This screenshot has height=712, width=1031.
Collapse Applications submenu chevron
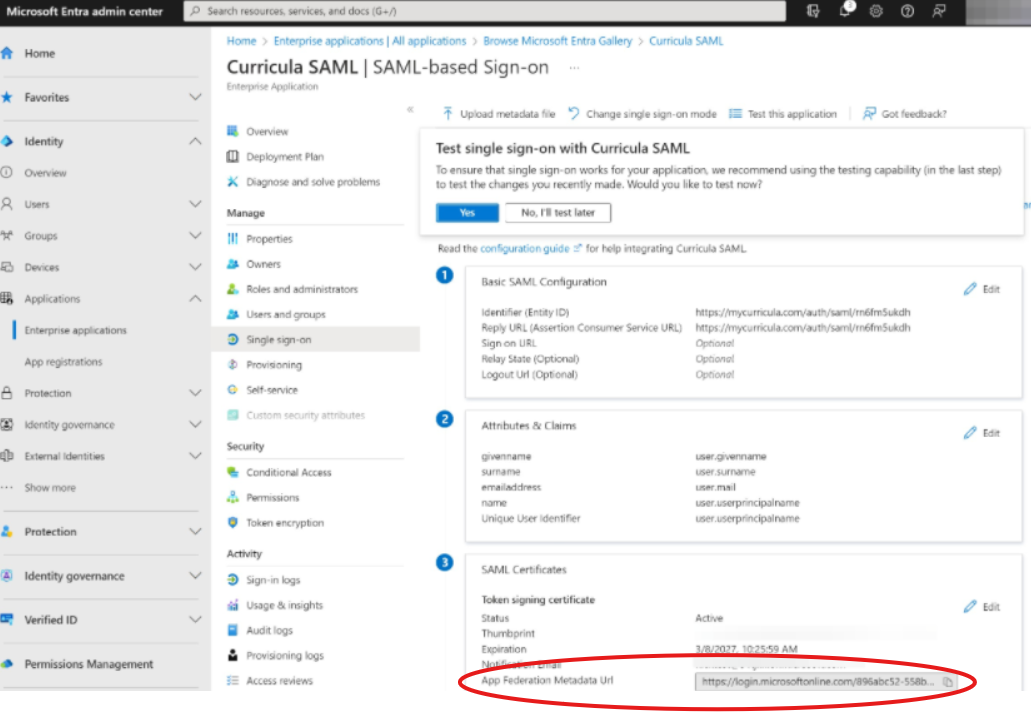(x=195, y=298)
